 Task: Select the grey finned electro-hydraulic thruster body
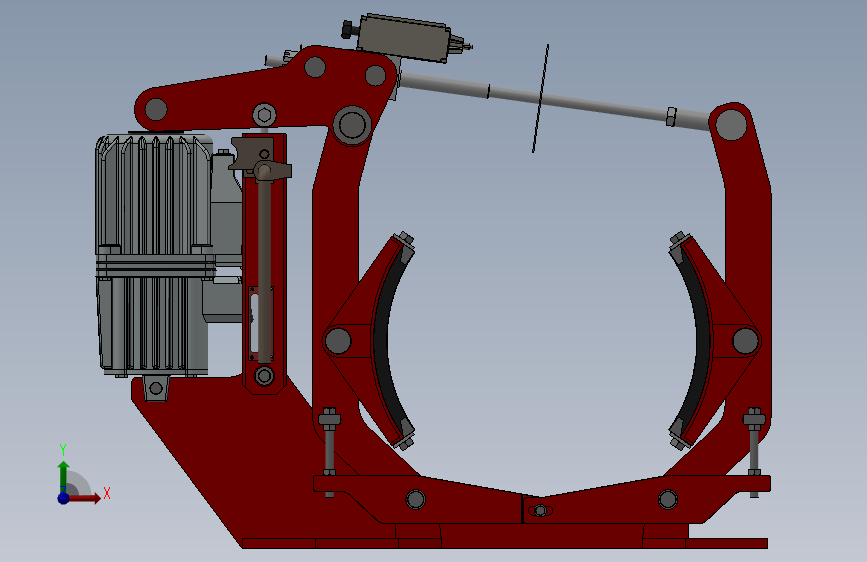pyautogui.click(x=154, y=254)
